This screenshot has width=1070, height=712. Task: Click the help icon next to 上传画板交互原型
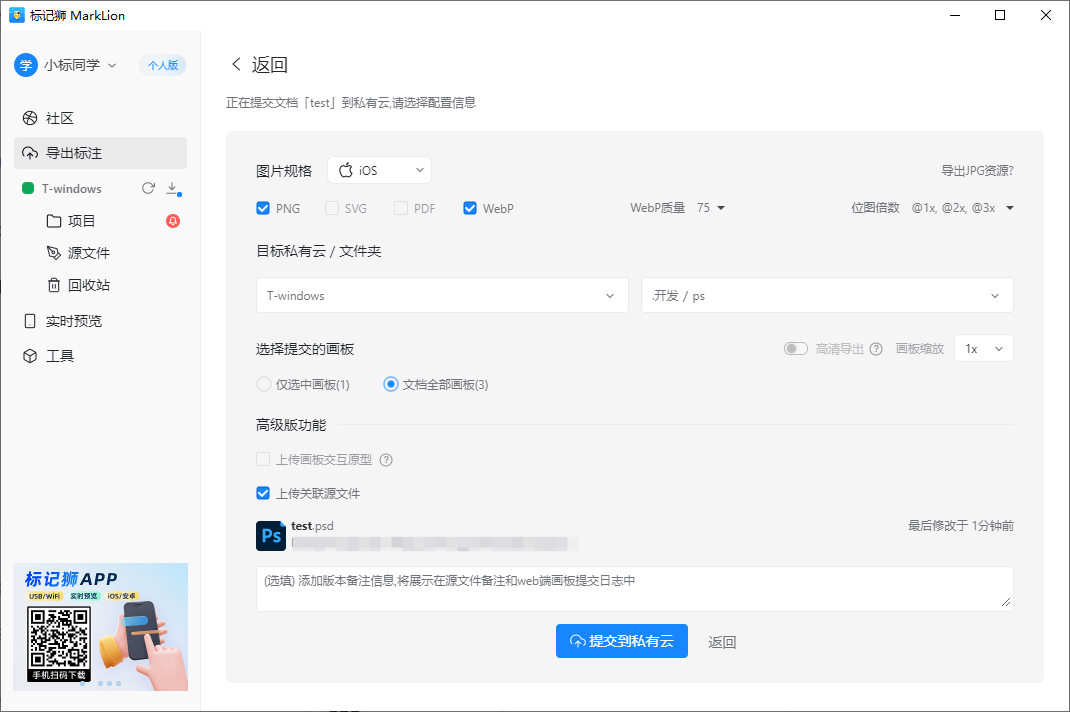point(386,459)
